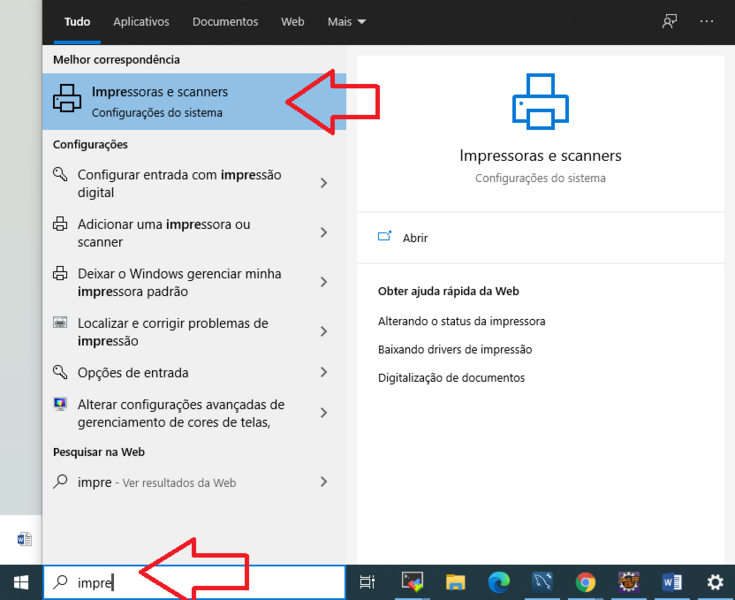Click printer icon next to Adicionar uma impressora
The height and width of the screenshot is (600, 735).
tap(60, 224)
